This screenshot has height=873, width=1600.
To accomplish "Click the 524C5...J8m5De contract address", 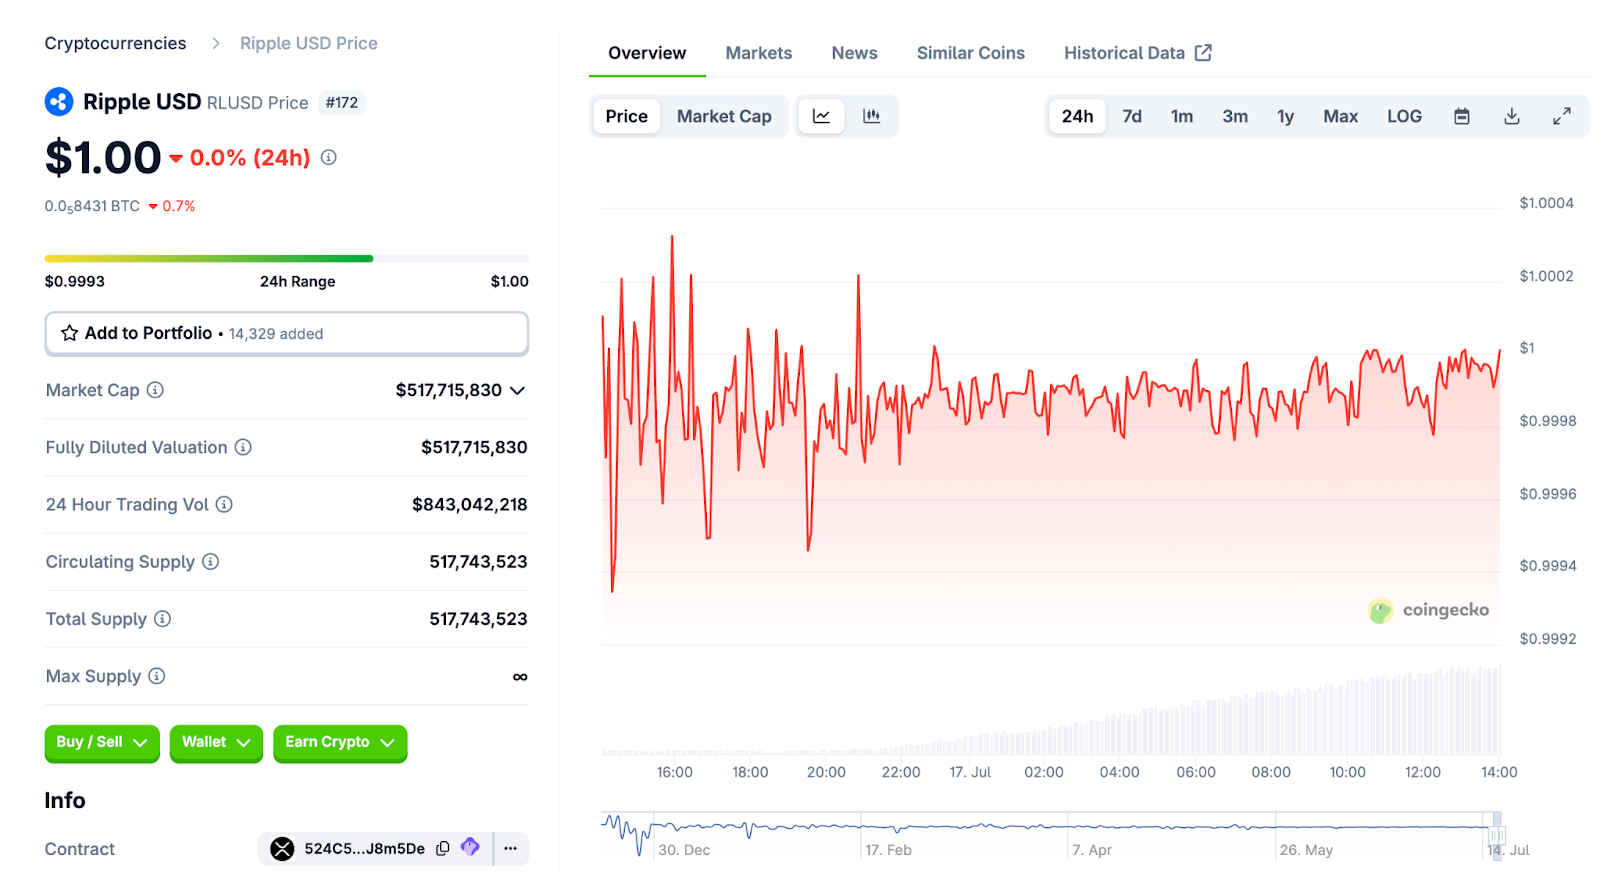I will [365, 849].
